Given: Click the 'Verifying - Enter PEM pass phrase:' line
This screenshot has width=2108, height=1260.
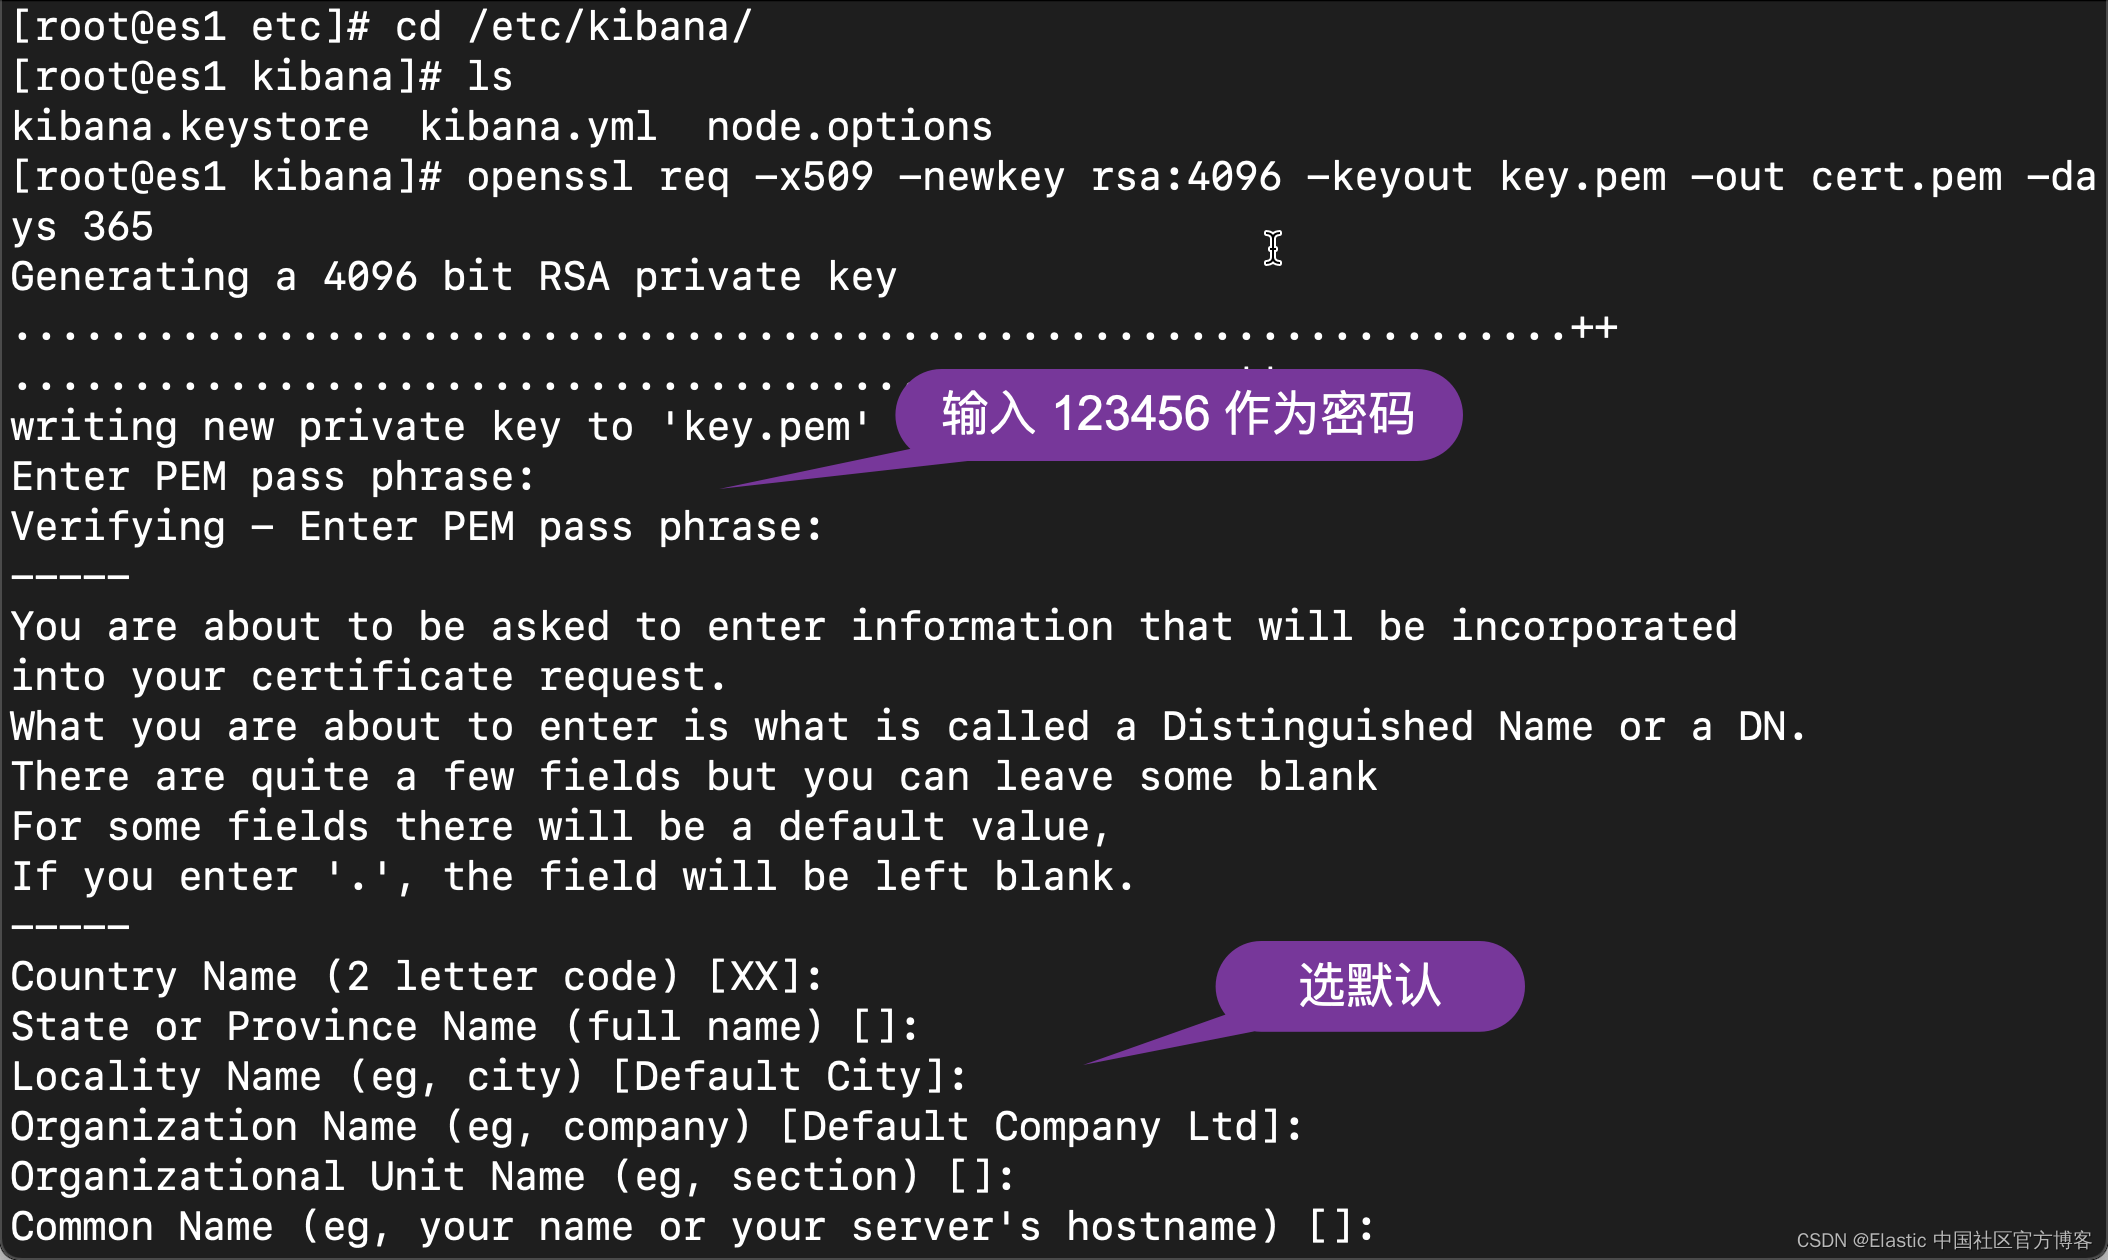Looking at the screenshot, I should [416, 527].
